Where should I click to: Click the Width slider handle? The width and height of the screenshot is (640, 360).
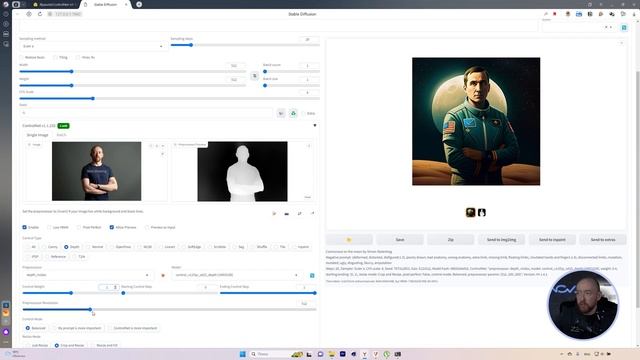tap(71, 71)
